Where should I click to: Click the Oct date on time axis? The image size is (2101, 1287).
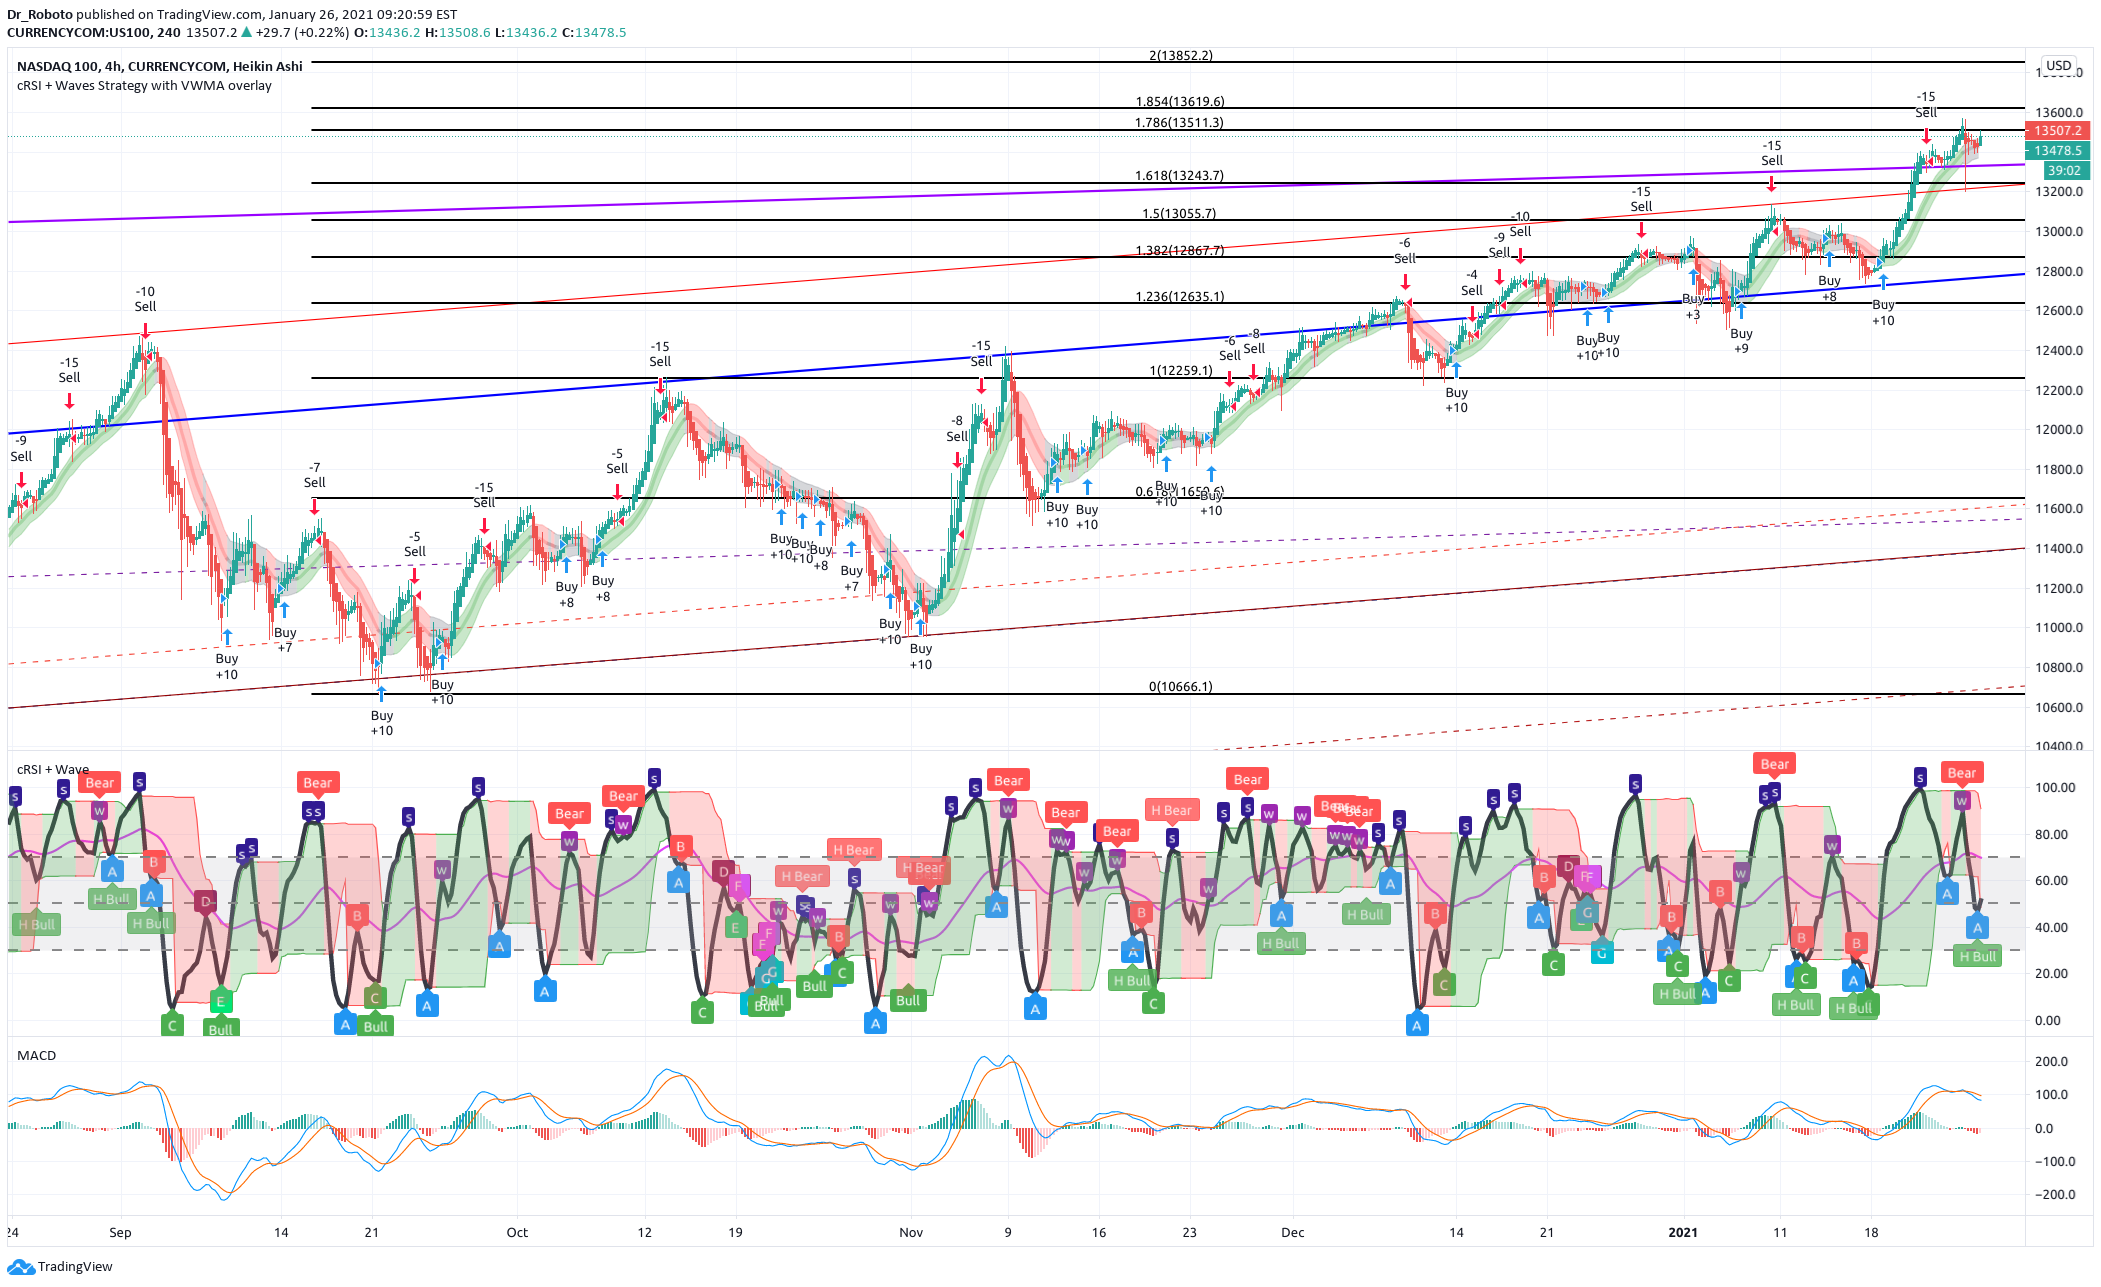tap(517, 1232)
